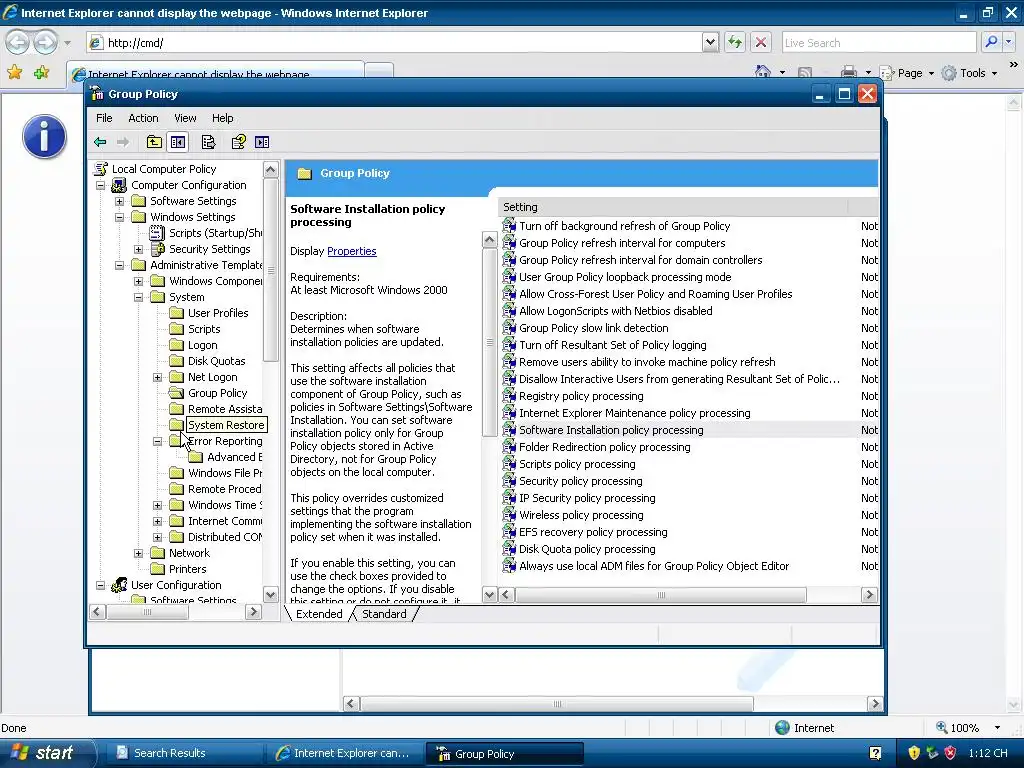1024x768 pixels.
Task: Click the Internet Explorer Print icon
Action: click(848, 72)
